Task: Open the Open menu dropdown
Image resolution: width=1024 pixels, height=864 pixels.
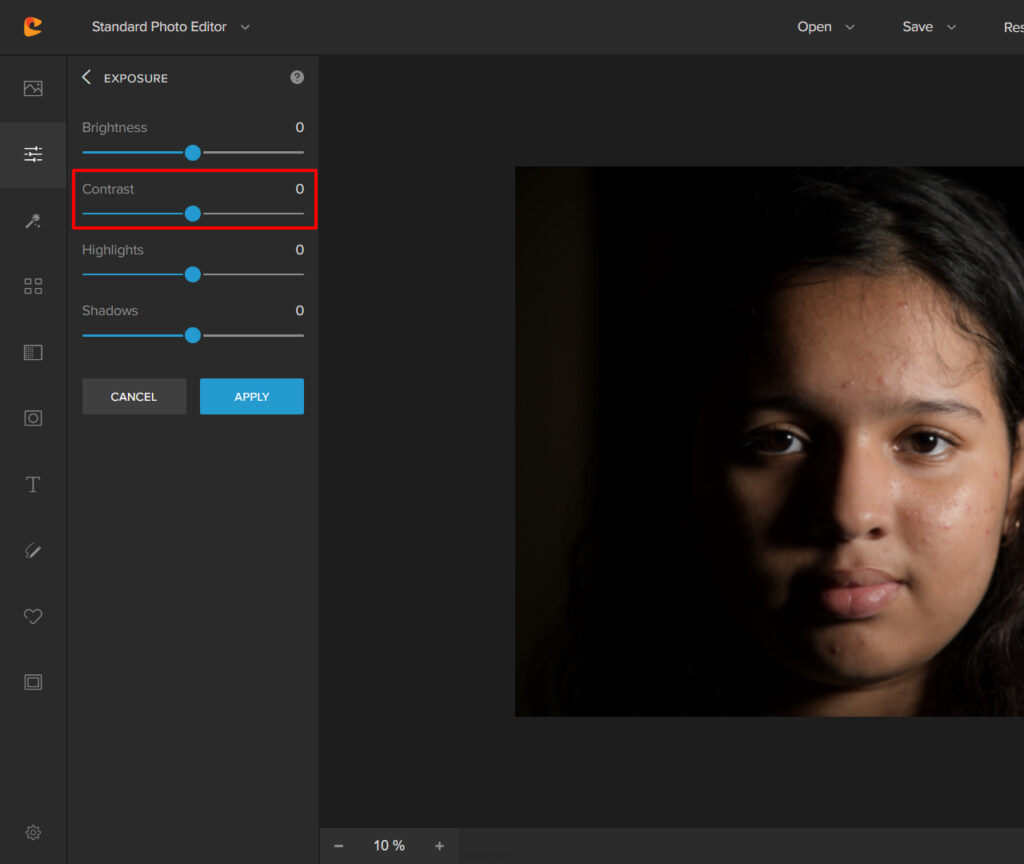Action: click(825, 27)
